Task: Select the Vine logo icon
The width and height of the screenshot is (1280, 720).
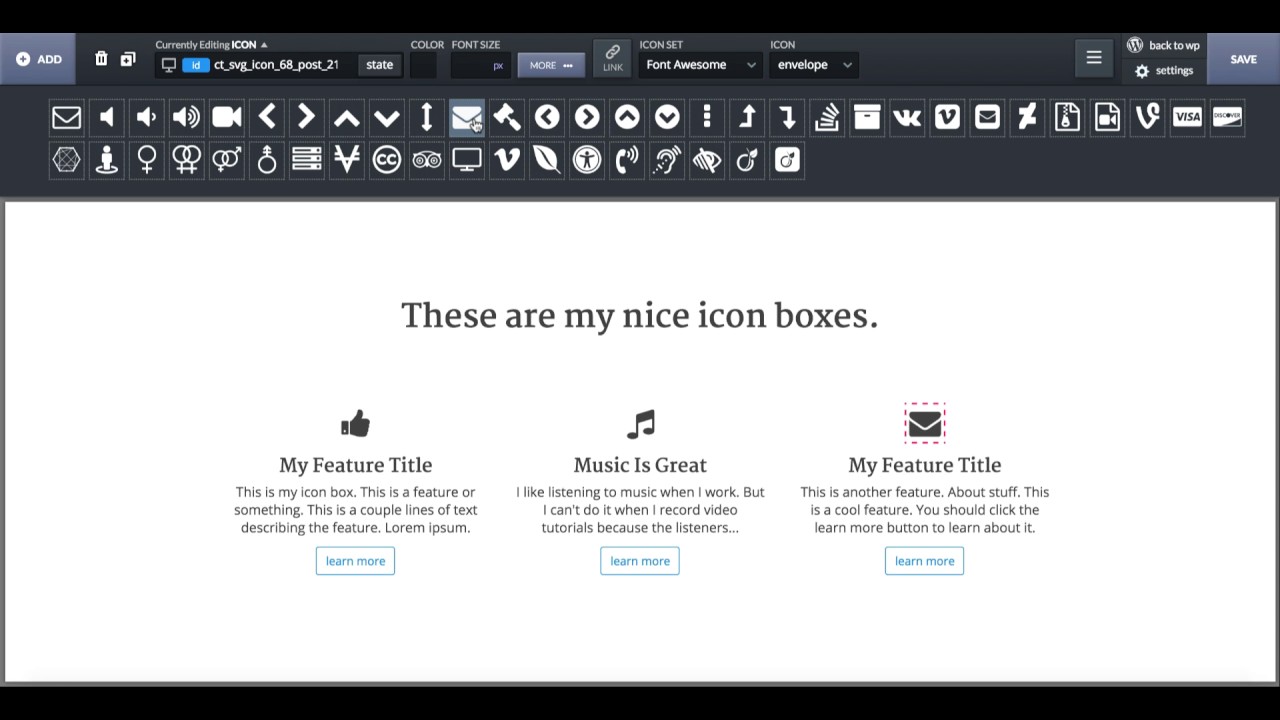Action: [x=1146, y=118]
